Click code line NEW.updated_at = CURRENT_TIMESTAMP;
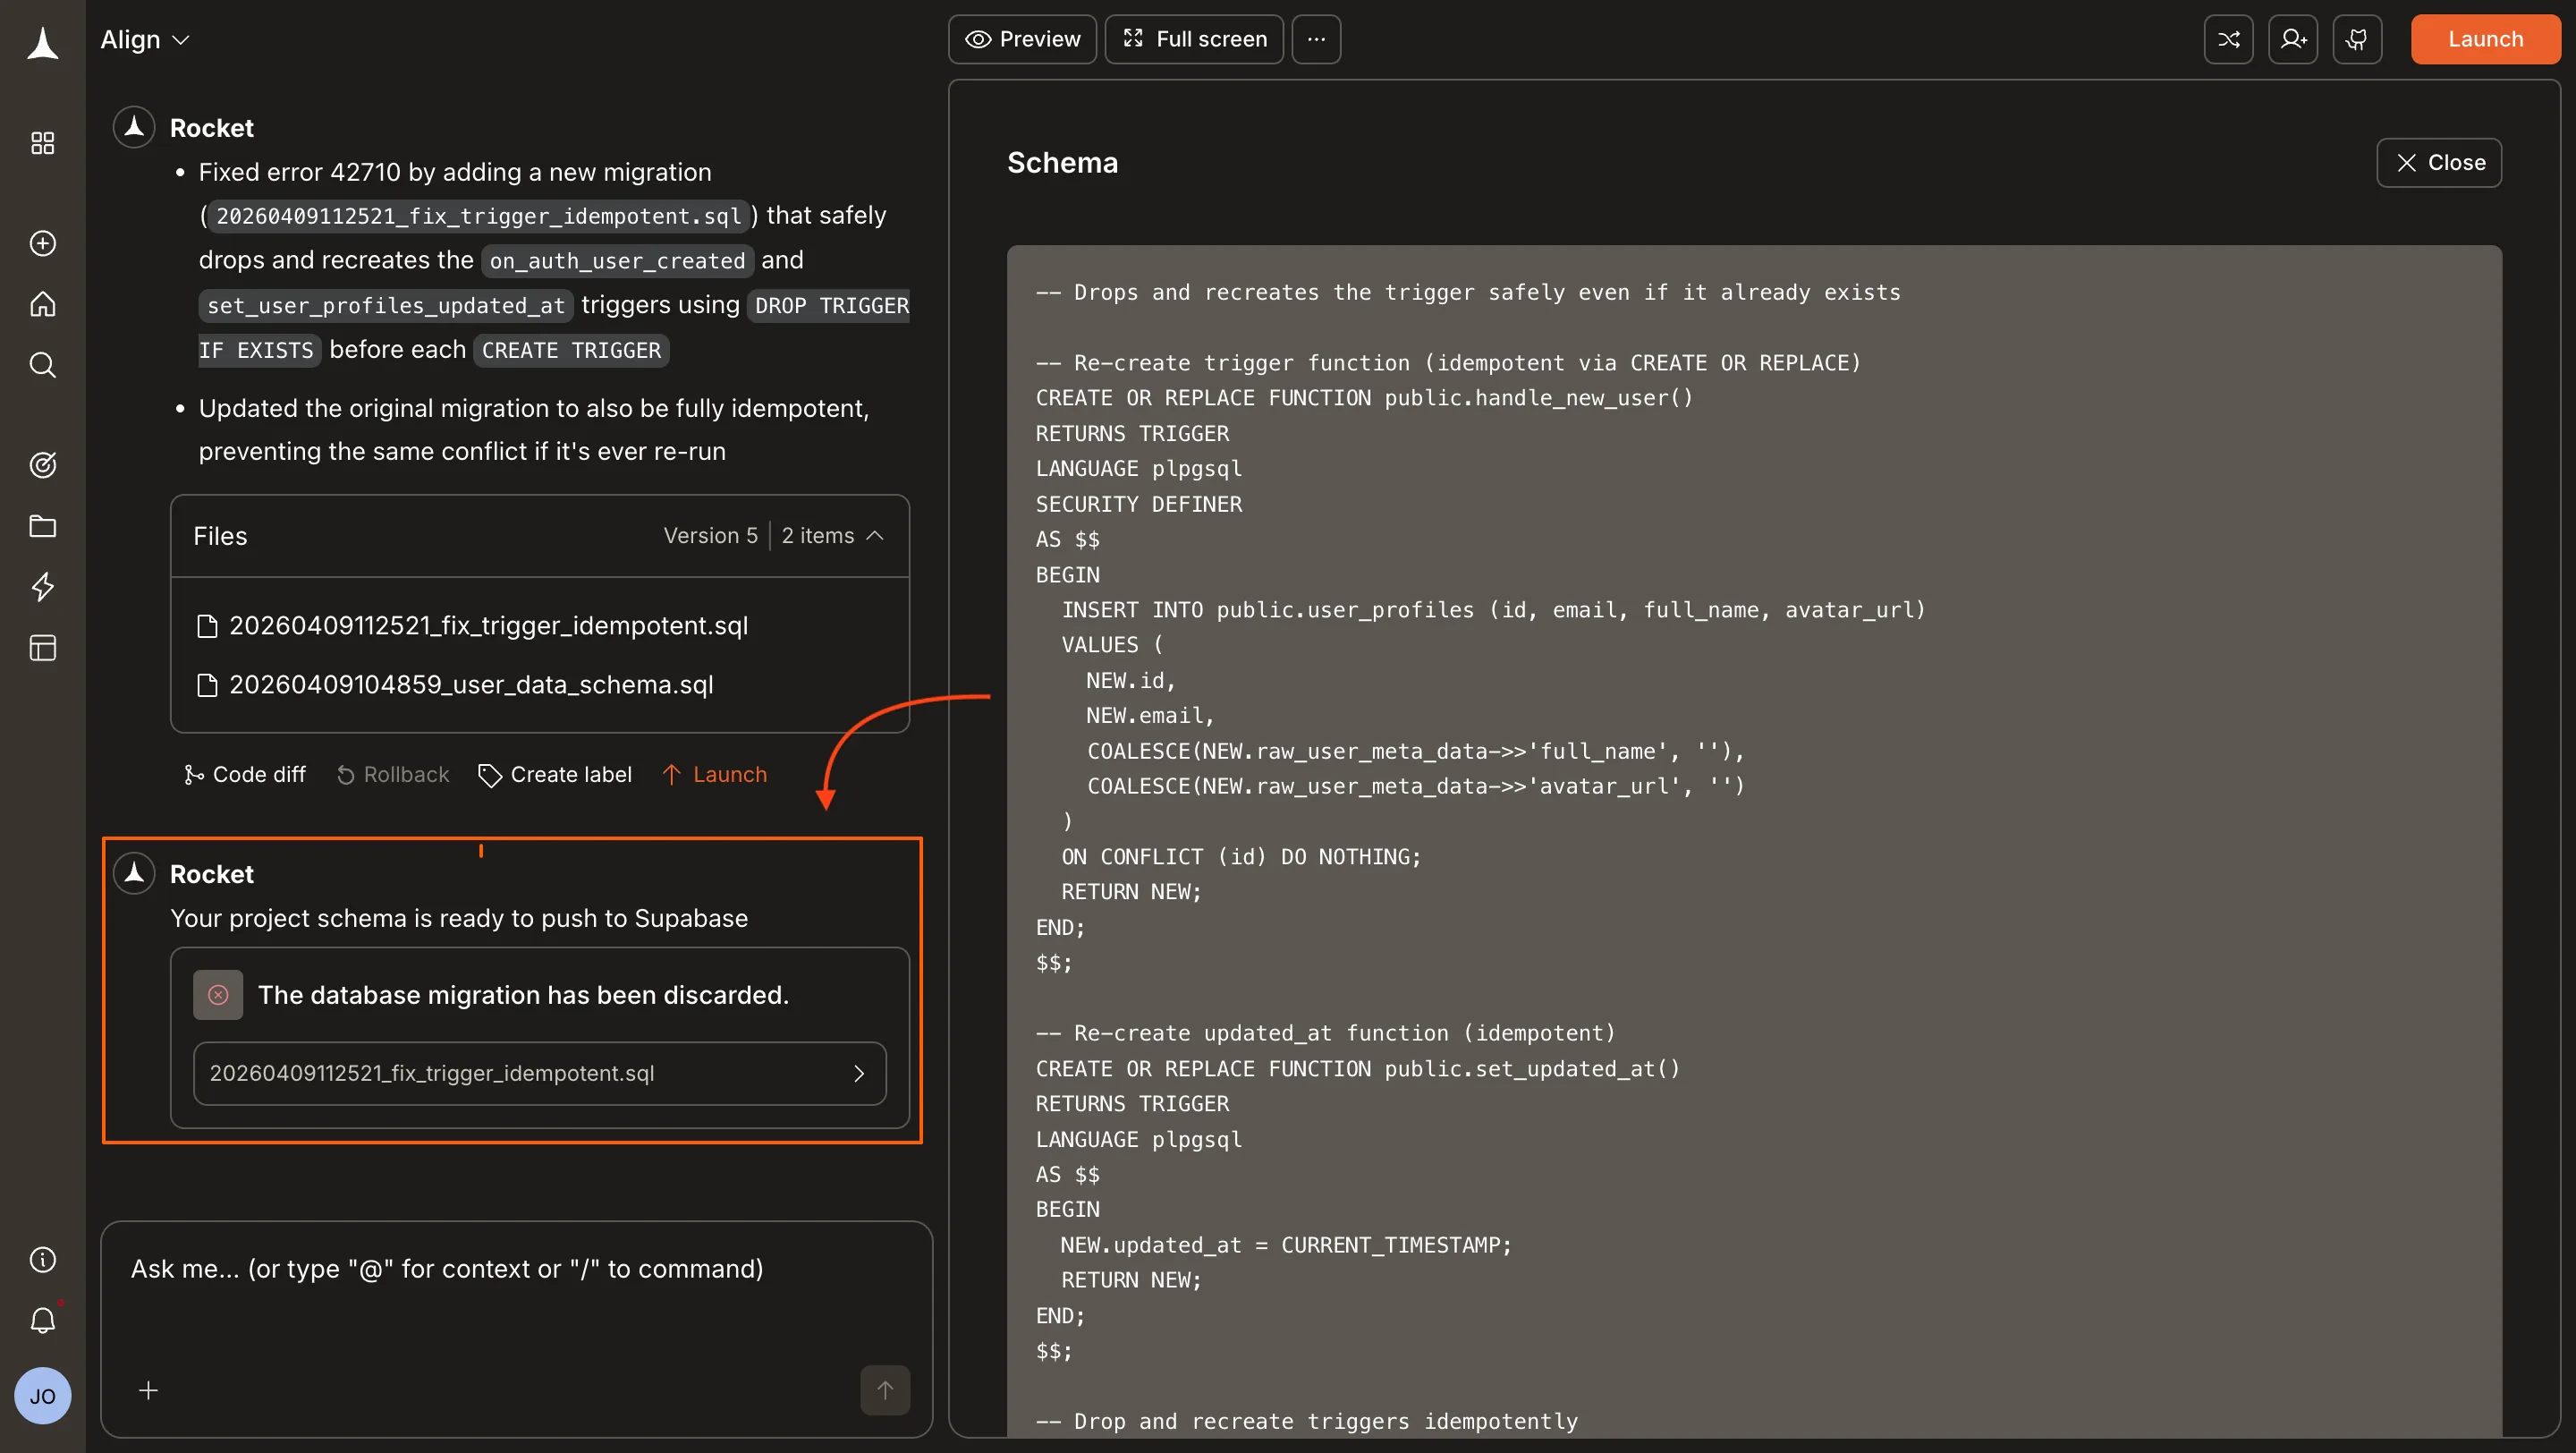 [x=1286, y=1244]
